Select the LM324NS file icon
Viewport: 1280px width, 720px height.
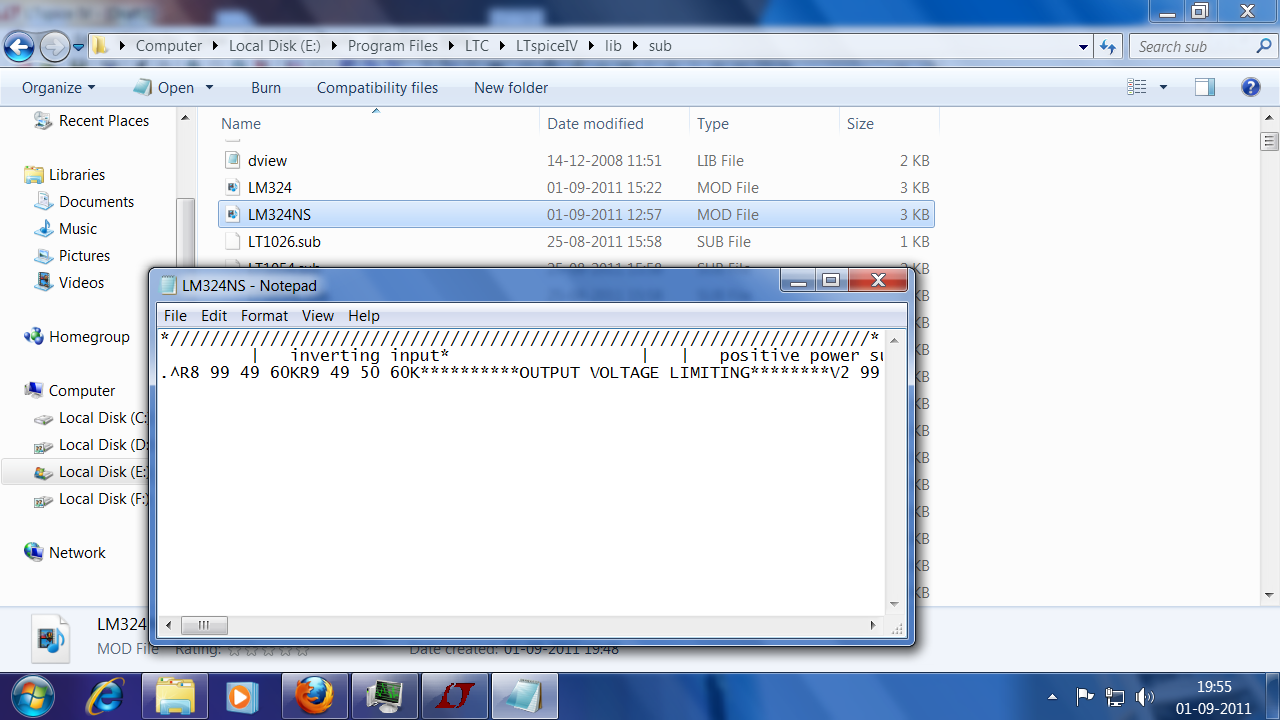pos(232,214)
